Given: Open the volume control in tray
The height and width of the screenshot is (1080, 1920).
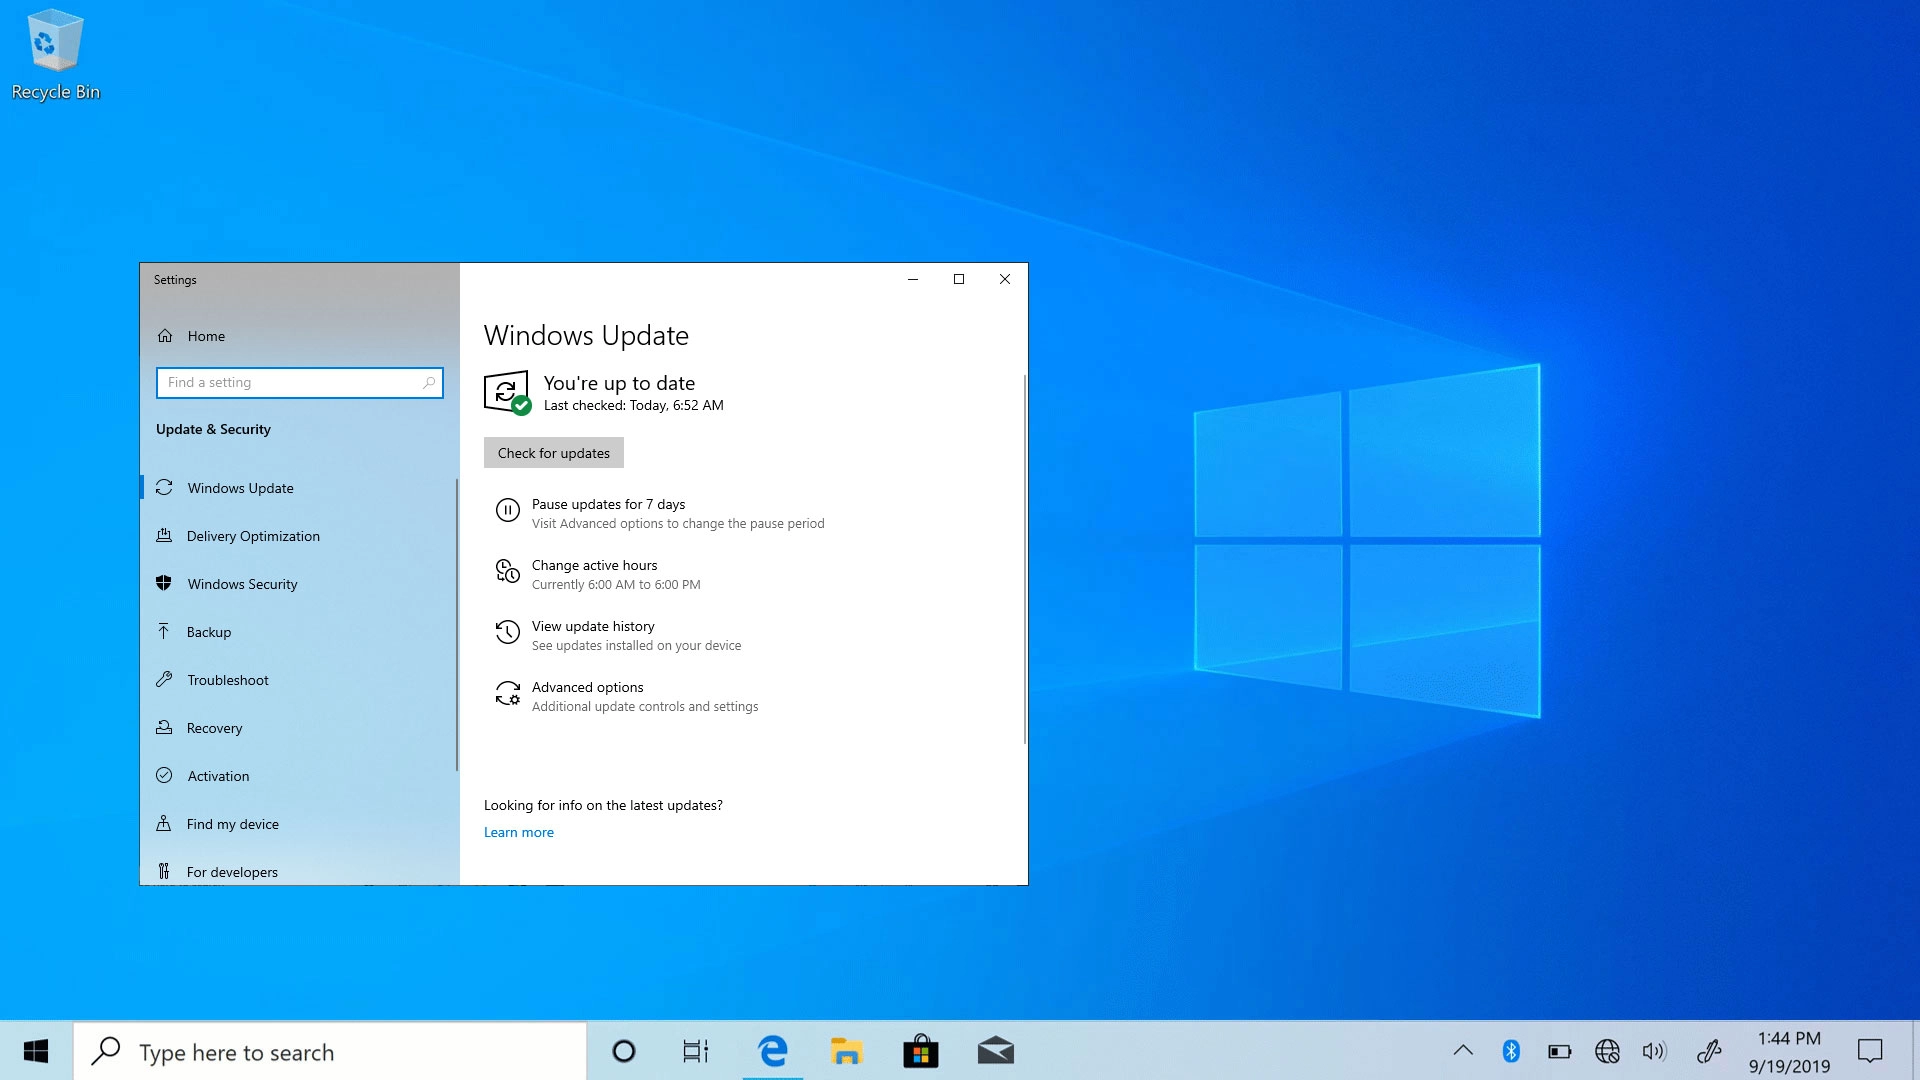Looking at the screenshot, I should pyautogui.click(x=1654, y=1051).
